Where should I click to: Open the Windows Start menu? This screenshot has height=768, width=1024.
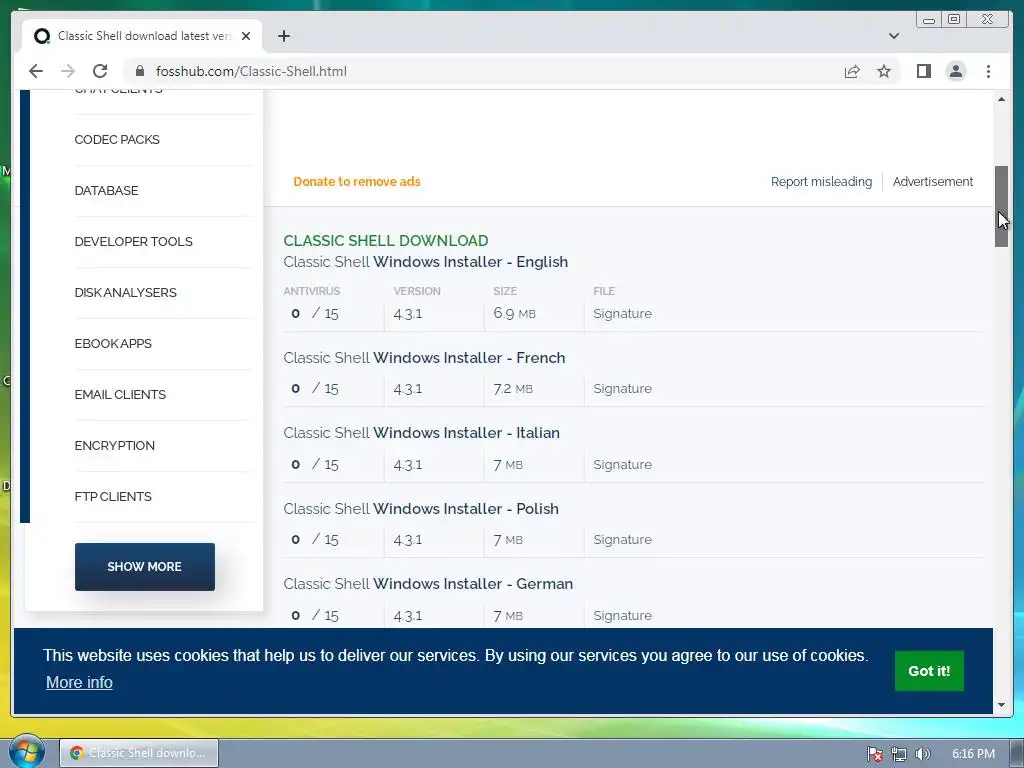[26, 752]
